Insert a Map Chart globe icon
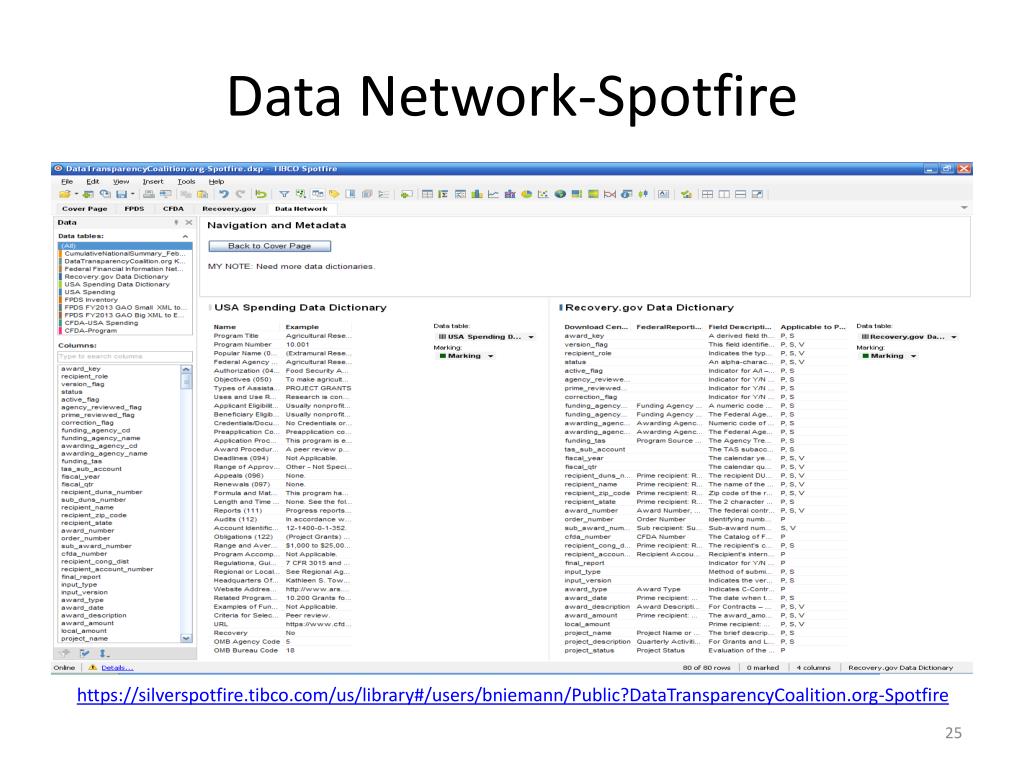 (560, 194)
